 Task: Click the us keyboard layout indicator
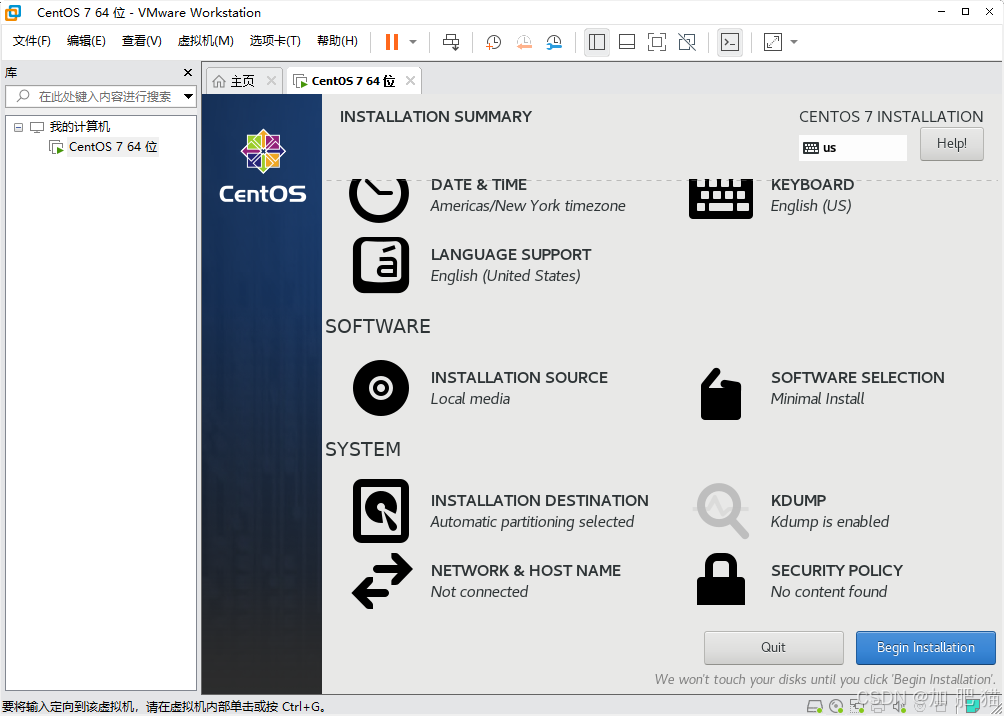852,148
